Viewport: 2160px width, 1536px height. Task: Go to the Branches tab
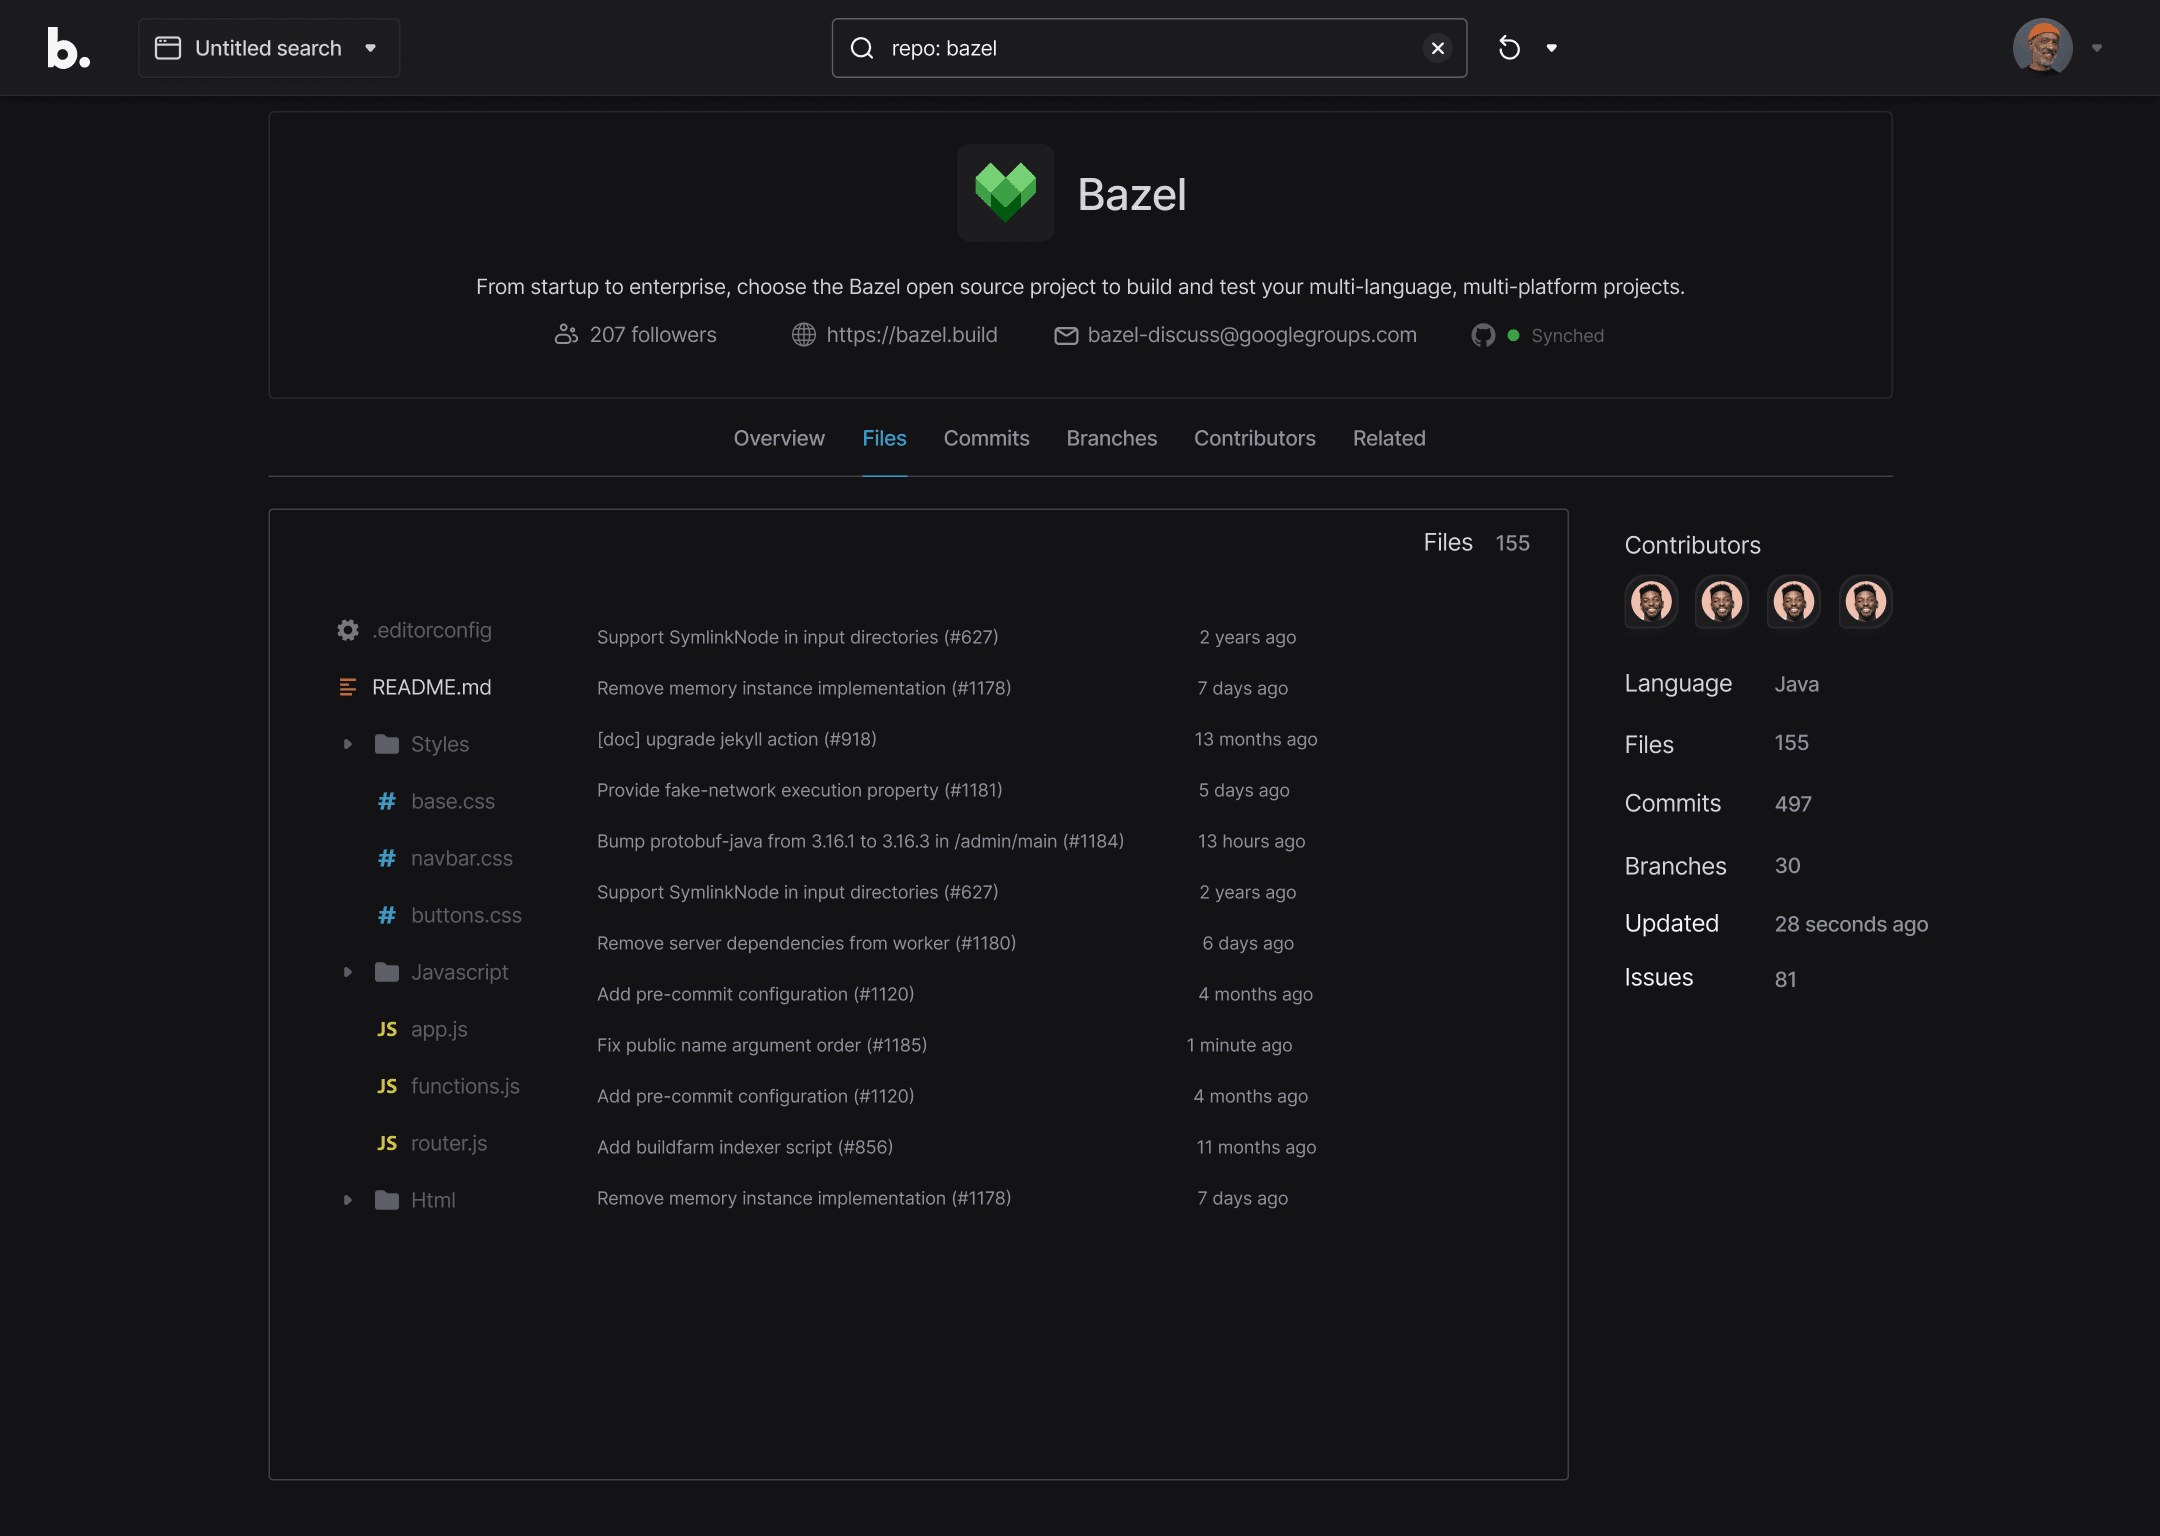(1111, 438)
